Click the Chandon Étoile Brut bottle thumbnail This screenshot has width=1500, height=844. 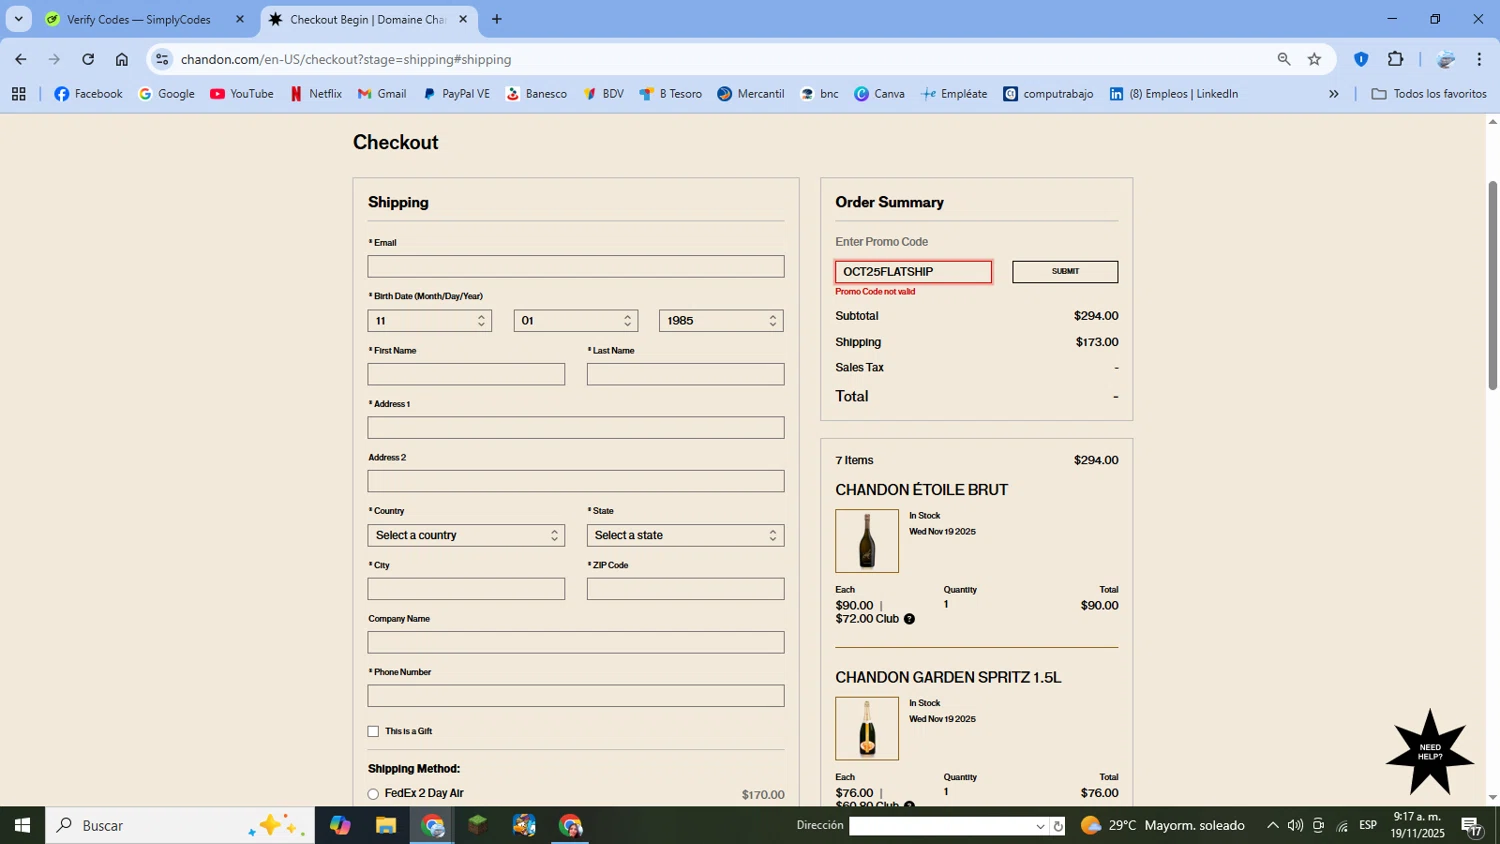pos(867,541)
